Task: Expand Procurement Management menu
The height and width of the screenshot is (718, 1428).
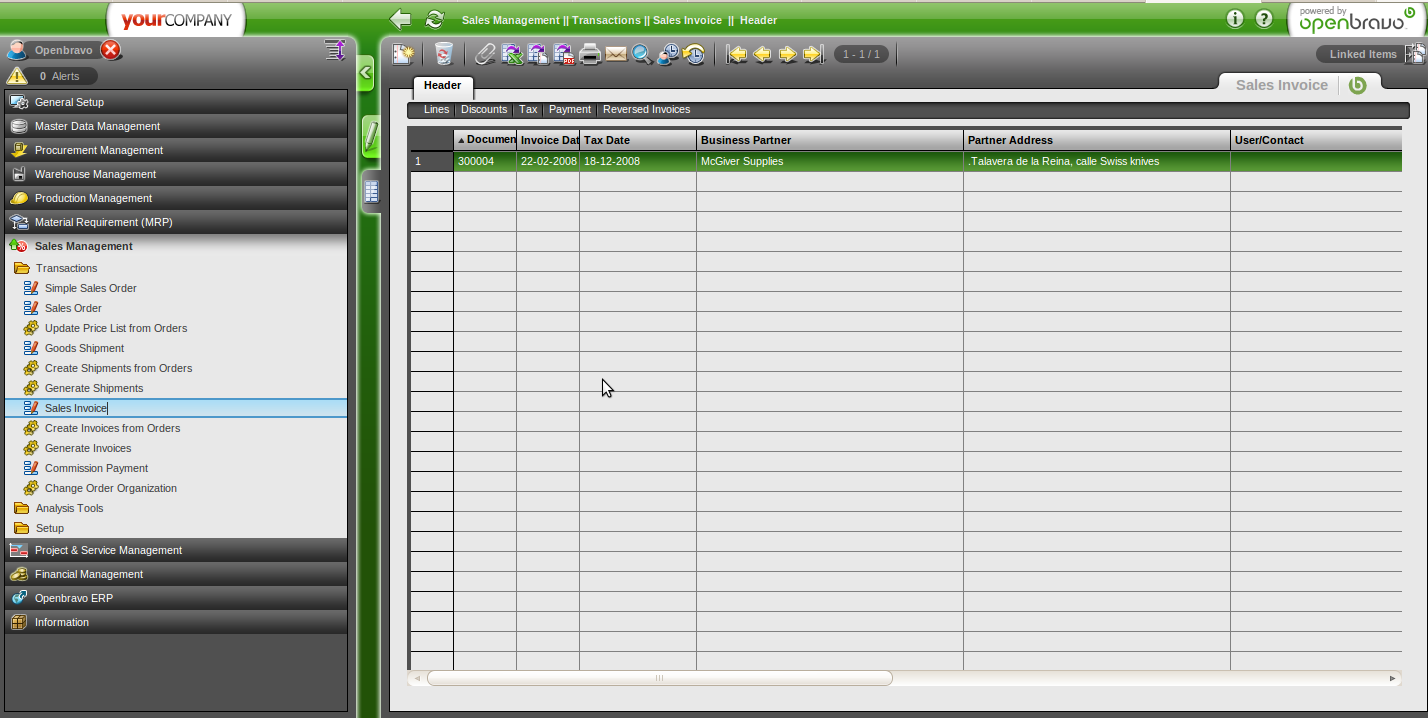Action: 176,150
